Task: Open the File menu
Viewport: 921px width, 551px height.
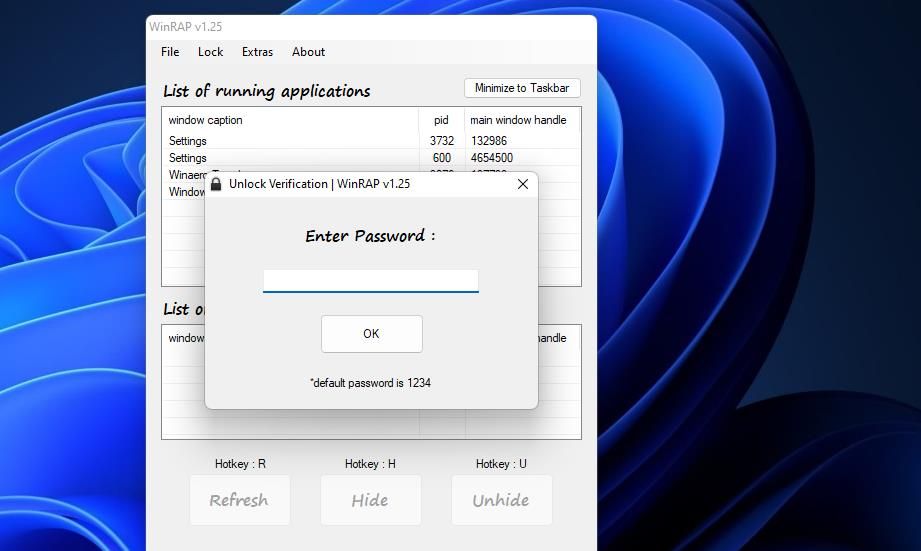Action: click(x=170, y=52)
